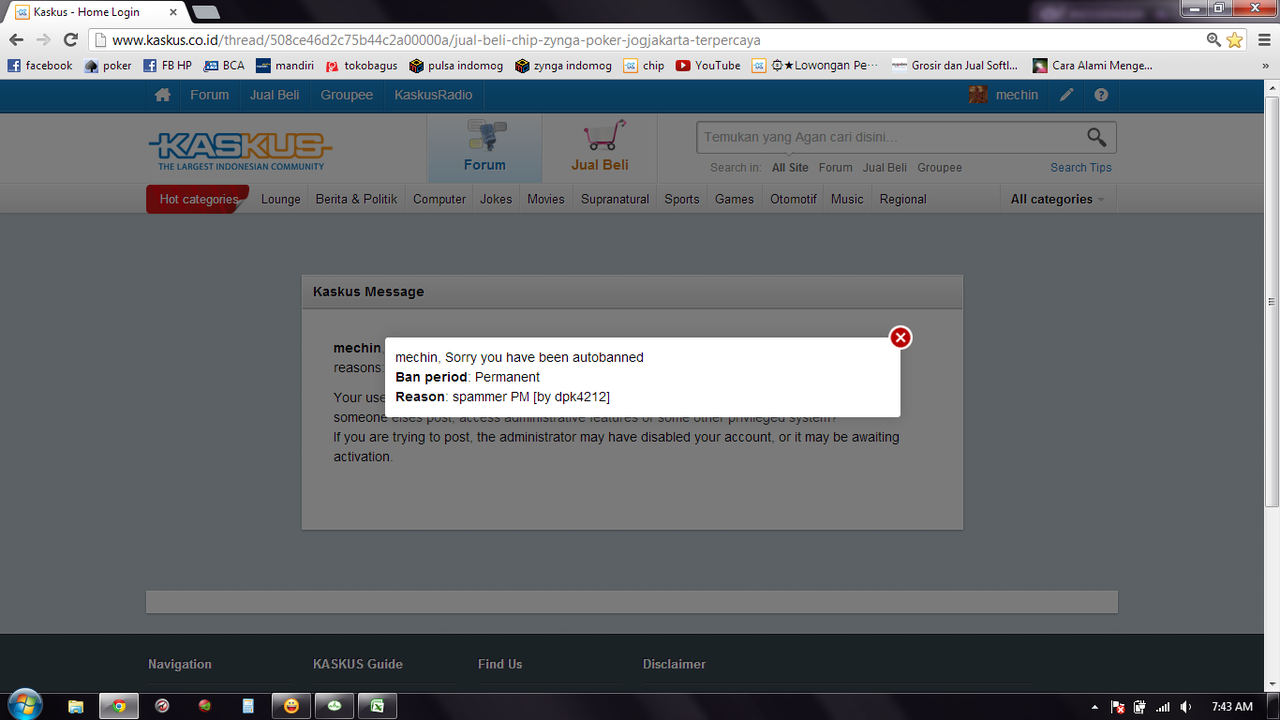Viewport: 1280px width, 720px height.
Task: Click the browser address bar
Action: pos(500,42)
